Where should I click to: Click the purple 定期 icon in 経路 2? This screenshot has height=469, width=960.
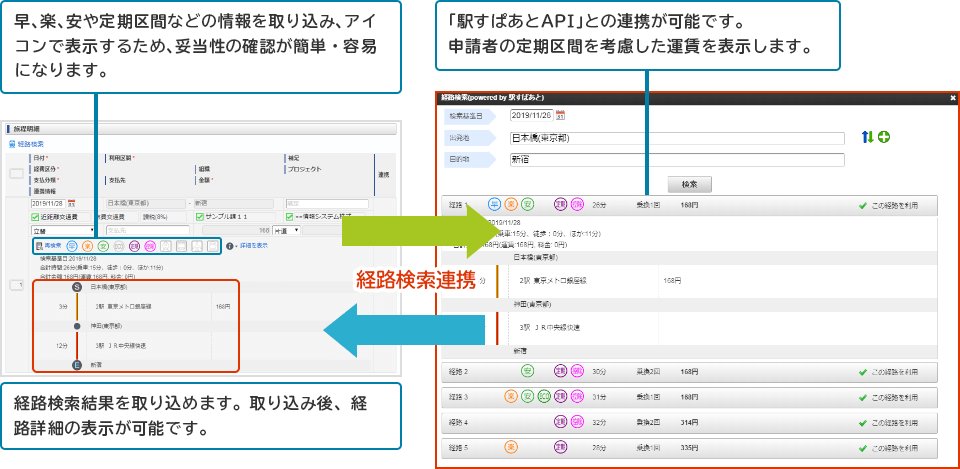560,371
